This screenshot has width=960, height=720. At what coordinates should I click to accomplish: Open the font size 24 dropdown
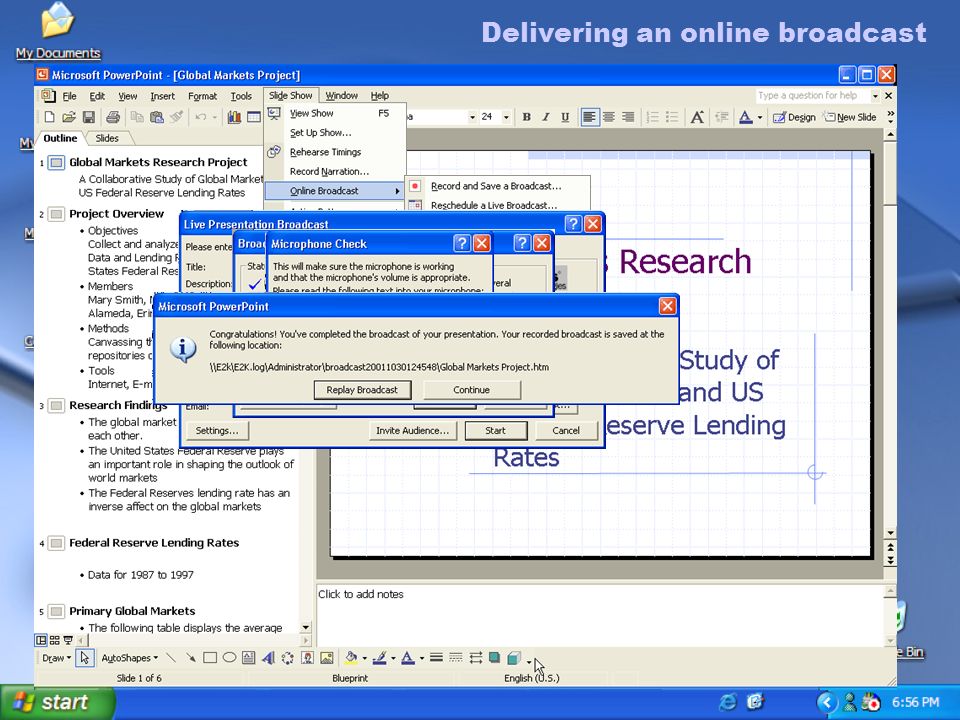[506, 117]
